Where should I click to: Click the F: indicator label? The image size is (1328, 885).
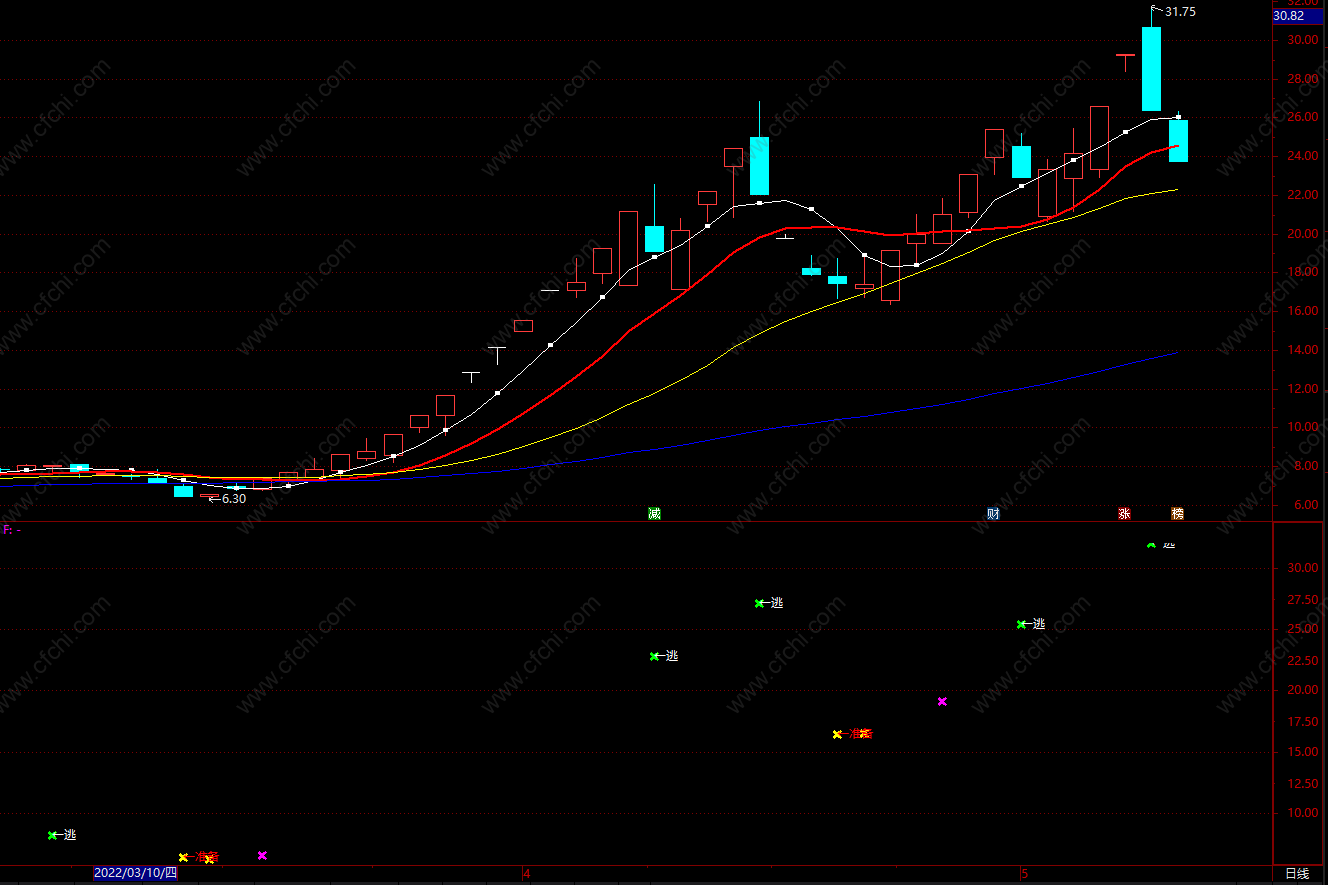click(x=12, y=530)
